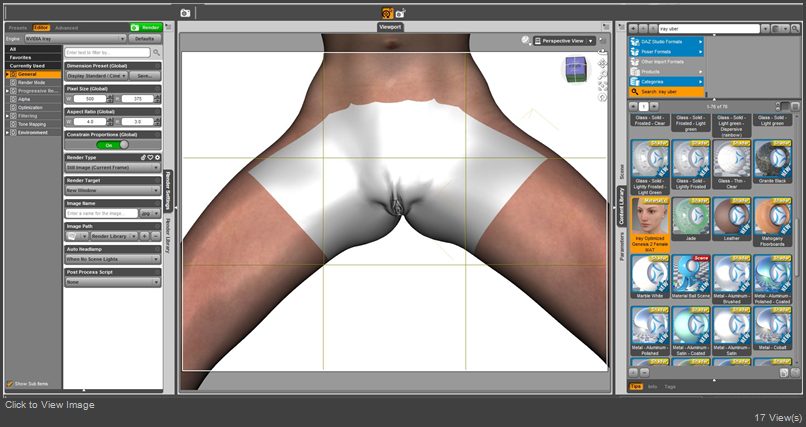Select the Render Mode property group
Image resolution: width=806 pixels, height=427 pixels.
(x=32, y=82)
